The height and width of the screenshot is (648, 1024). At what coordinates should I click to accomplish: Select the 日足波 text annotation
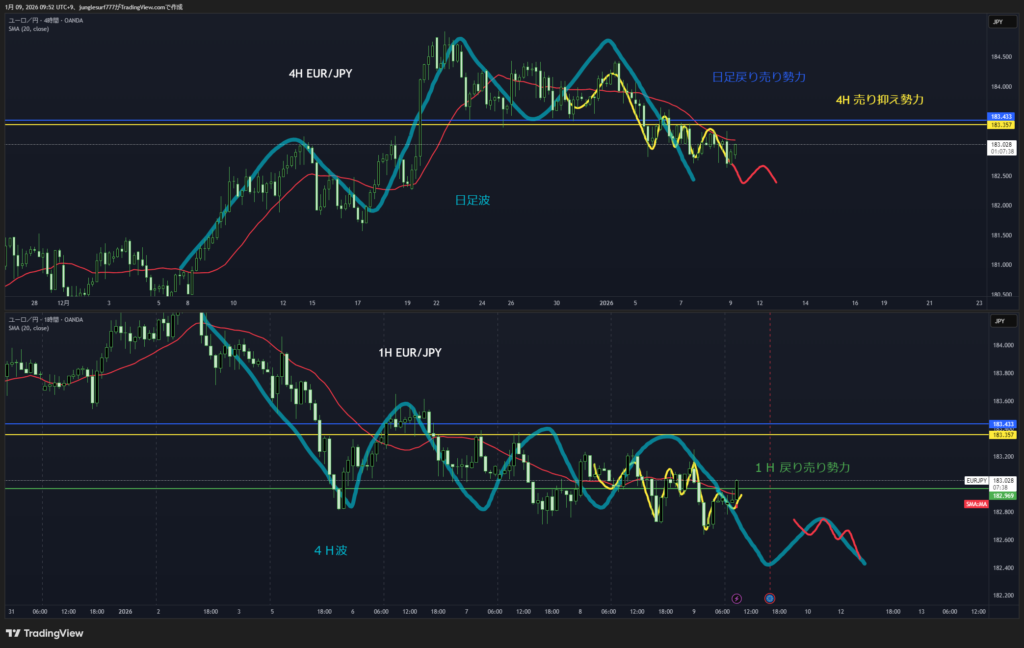(x=473, y=200)
